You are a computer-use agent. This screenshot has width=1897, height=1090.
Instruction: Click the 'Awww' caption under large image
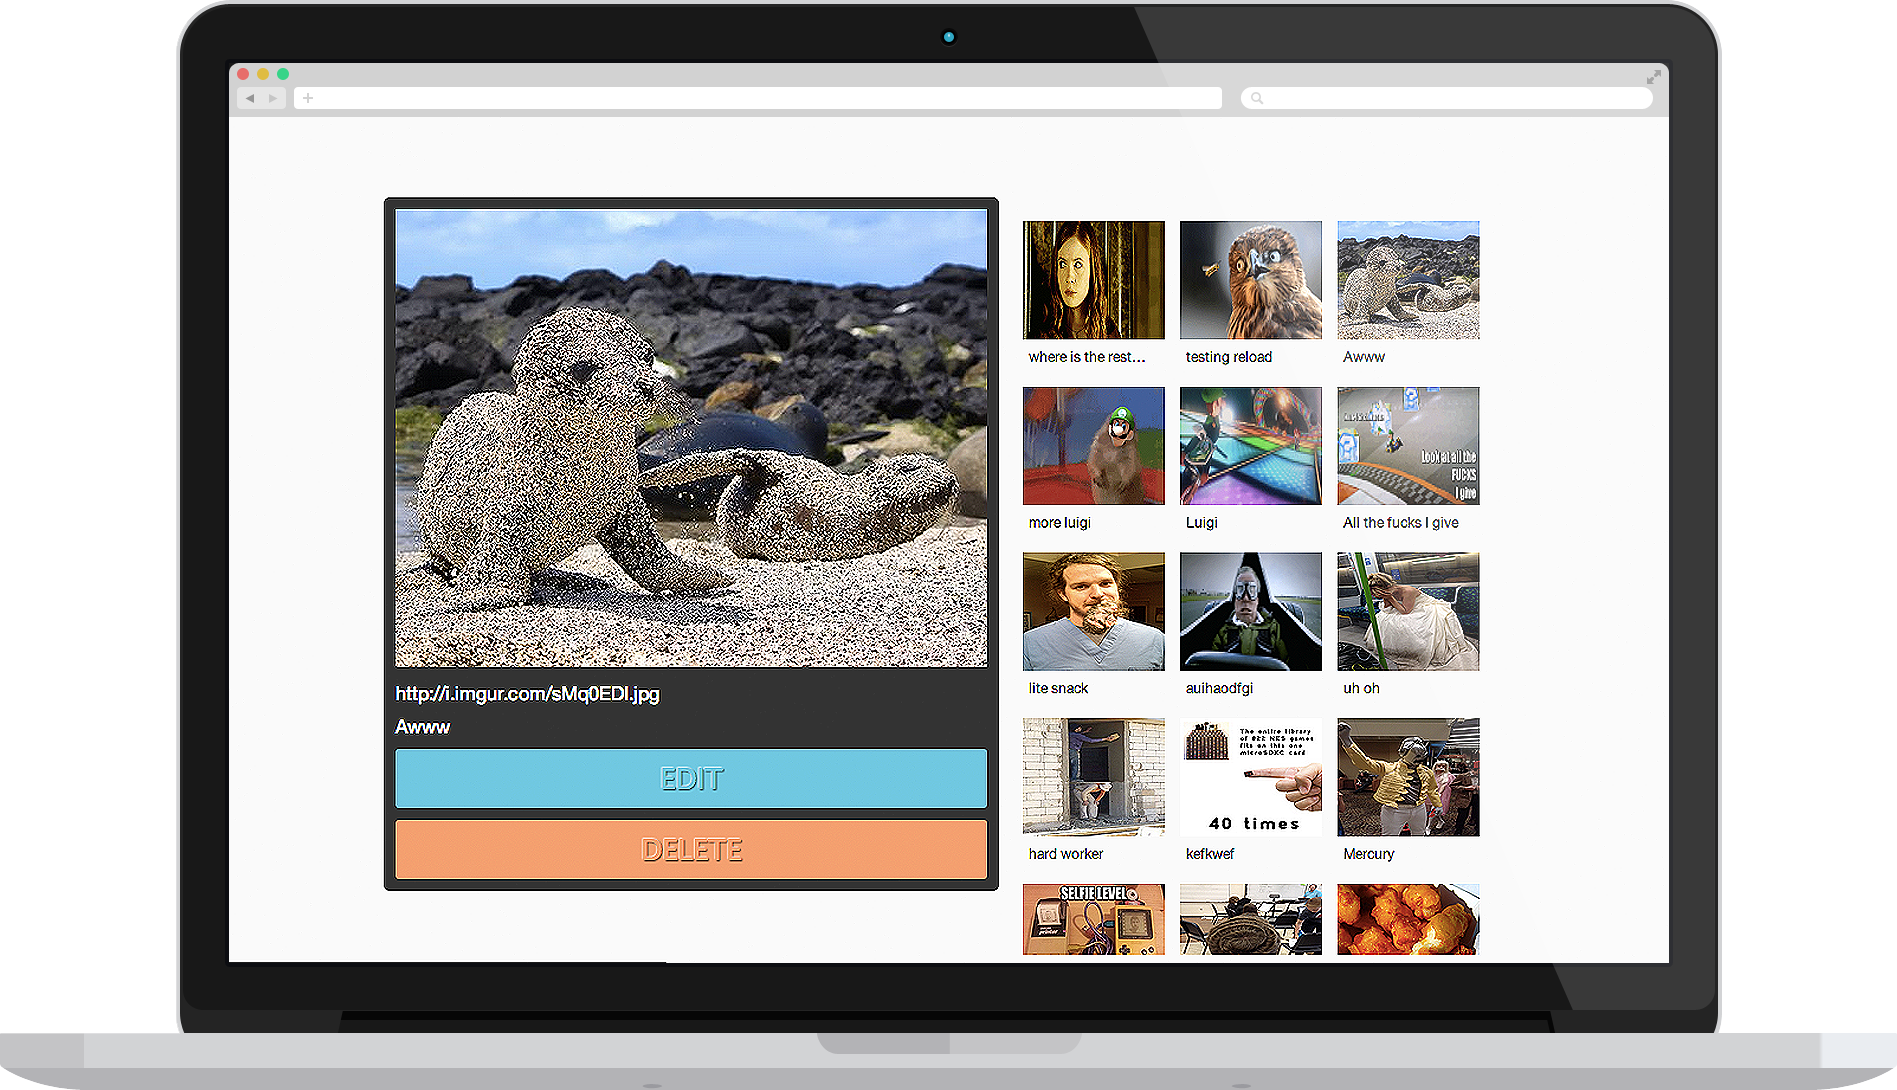click(x=422, y=727)
